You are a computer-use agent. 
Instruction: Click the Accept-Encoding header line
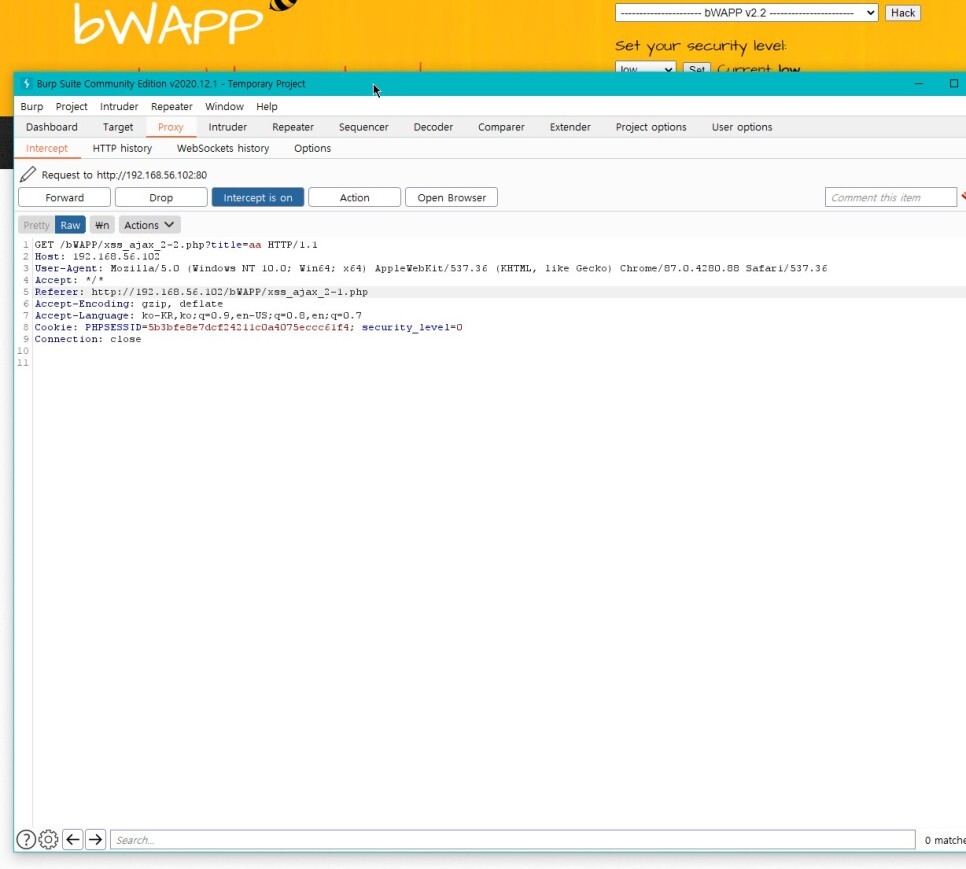click(129, 304)
